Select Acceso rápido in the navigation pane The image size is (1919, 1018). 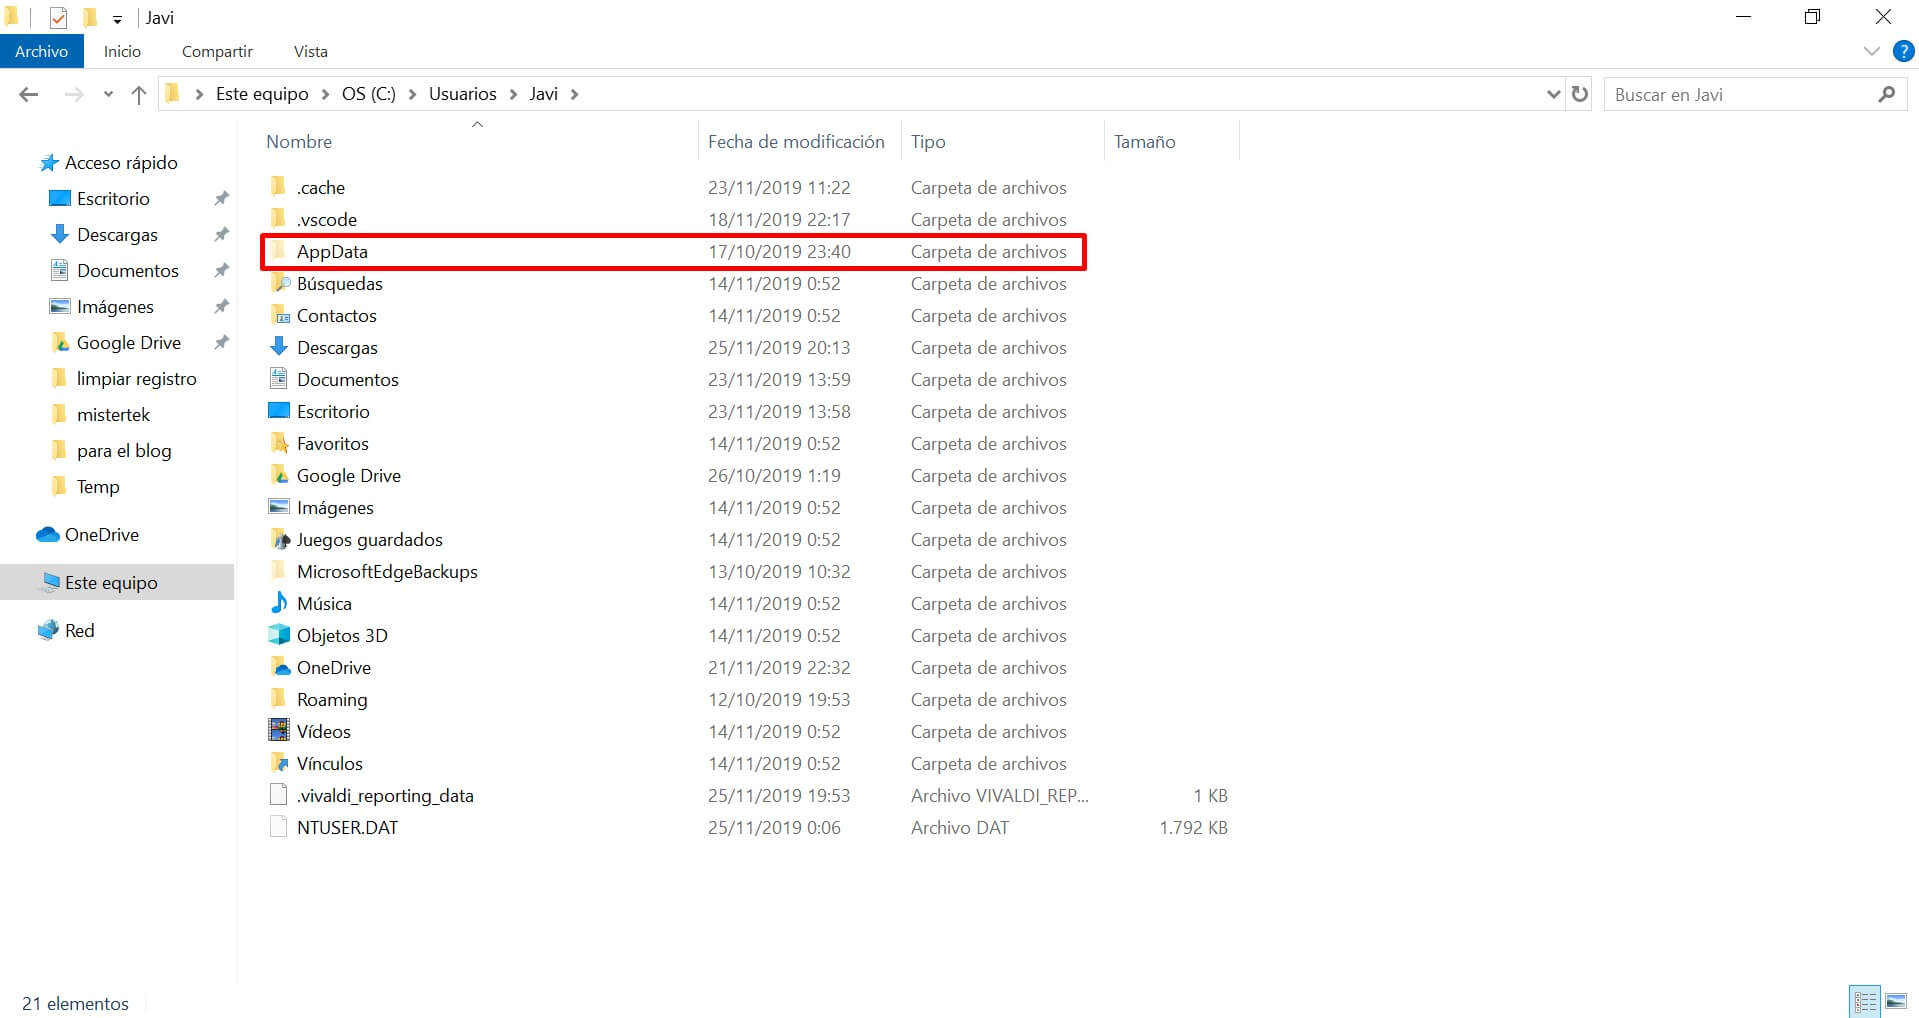click(121, 162)
